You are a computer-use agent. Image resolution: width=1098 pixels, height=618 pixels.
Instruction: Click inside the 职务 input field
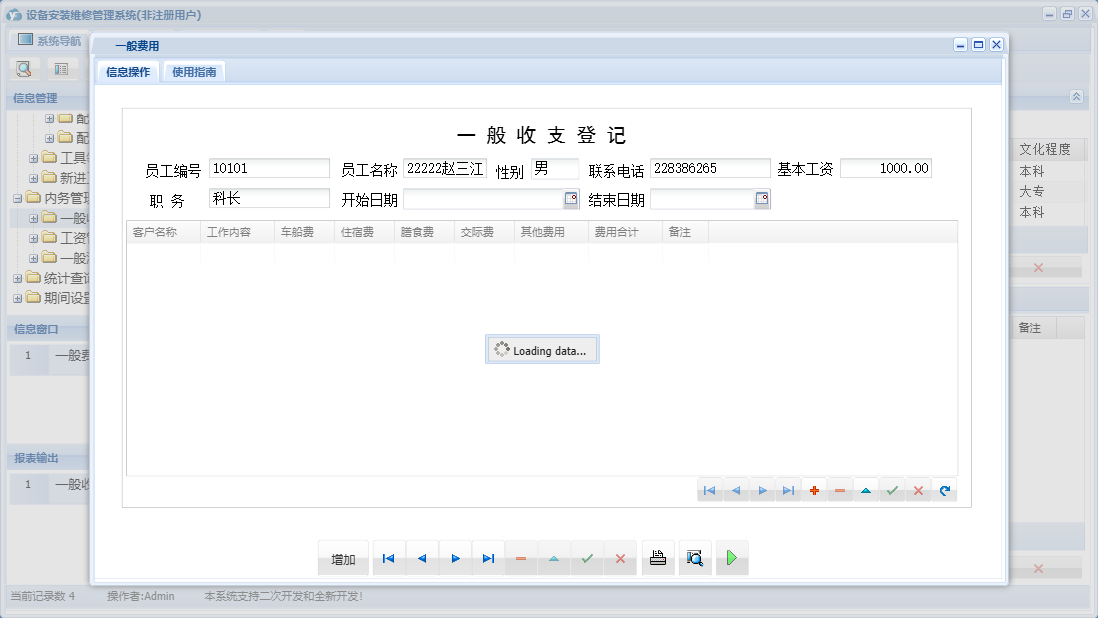(268, 199)
